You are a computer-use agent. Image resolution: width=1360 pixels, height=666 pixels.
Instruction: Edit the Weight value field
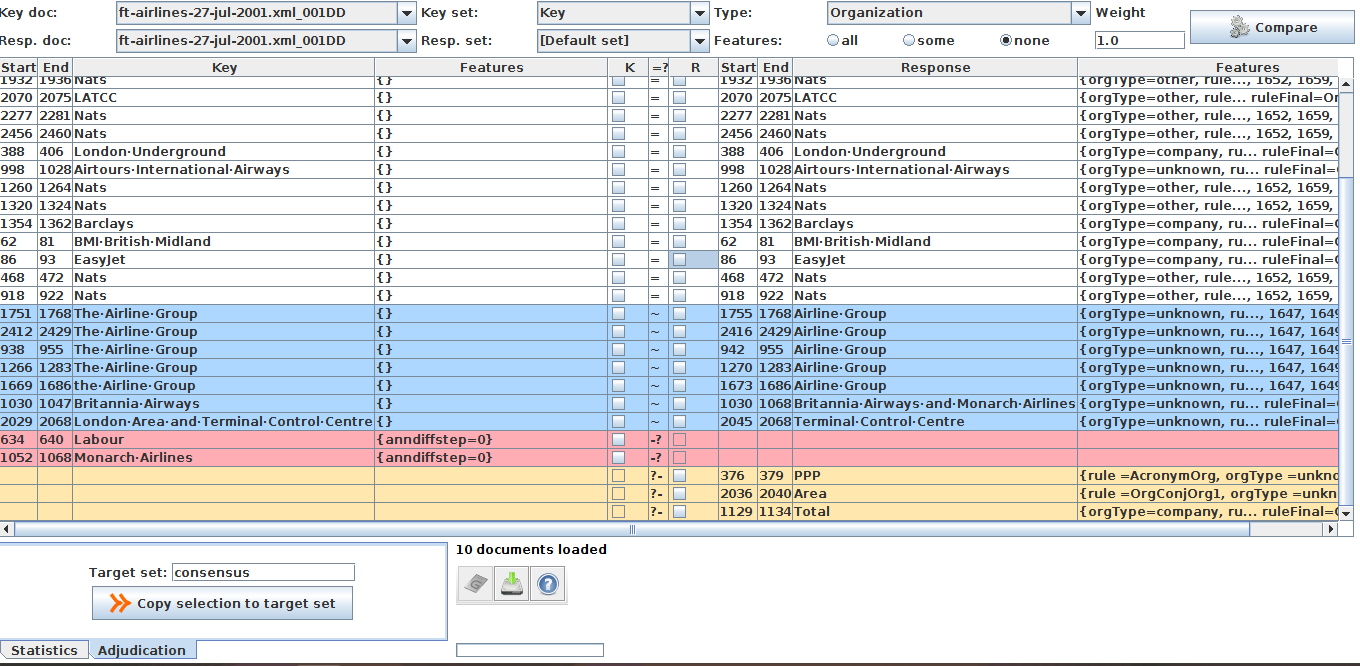pyautogui.click(x=1140, y=40)
